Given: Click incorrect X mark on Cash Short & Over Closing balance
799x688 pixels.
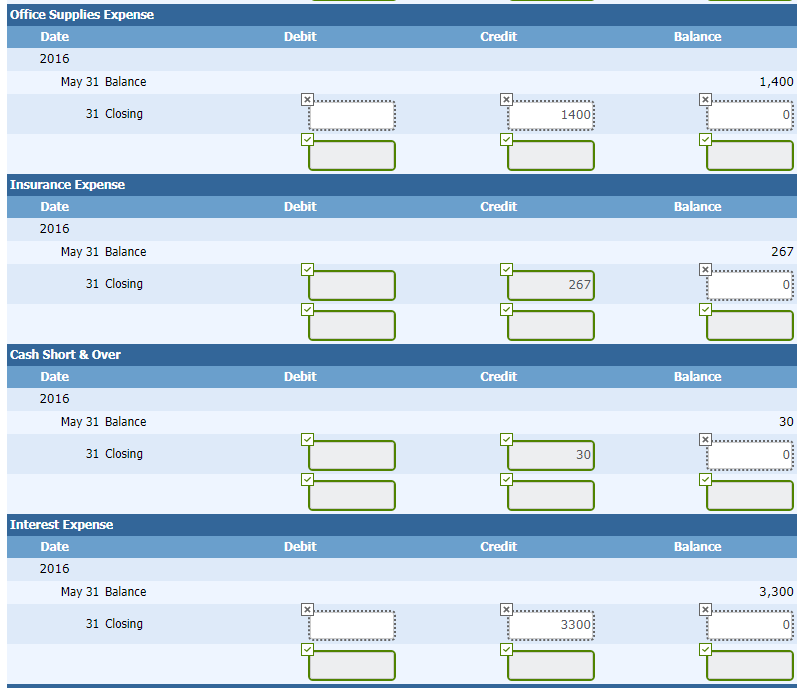Looking at the screenshot, I should pyautogui.click(x=705, y=439).
